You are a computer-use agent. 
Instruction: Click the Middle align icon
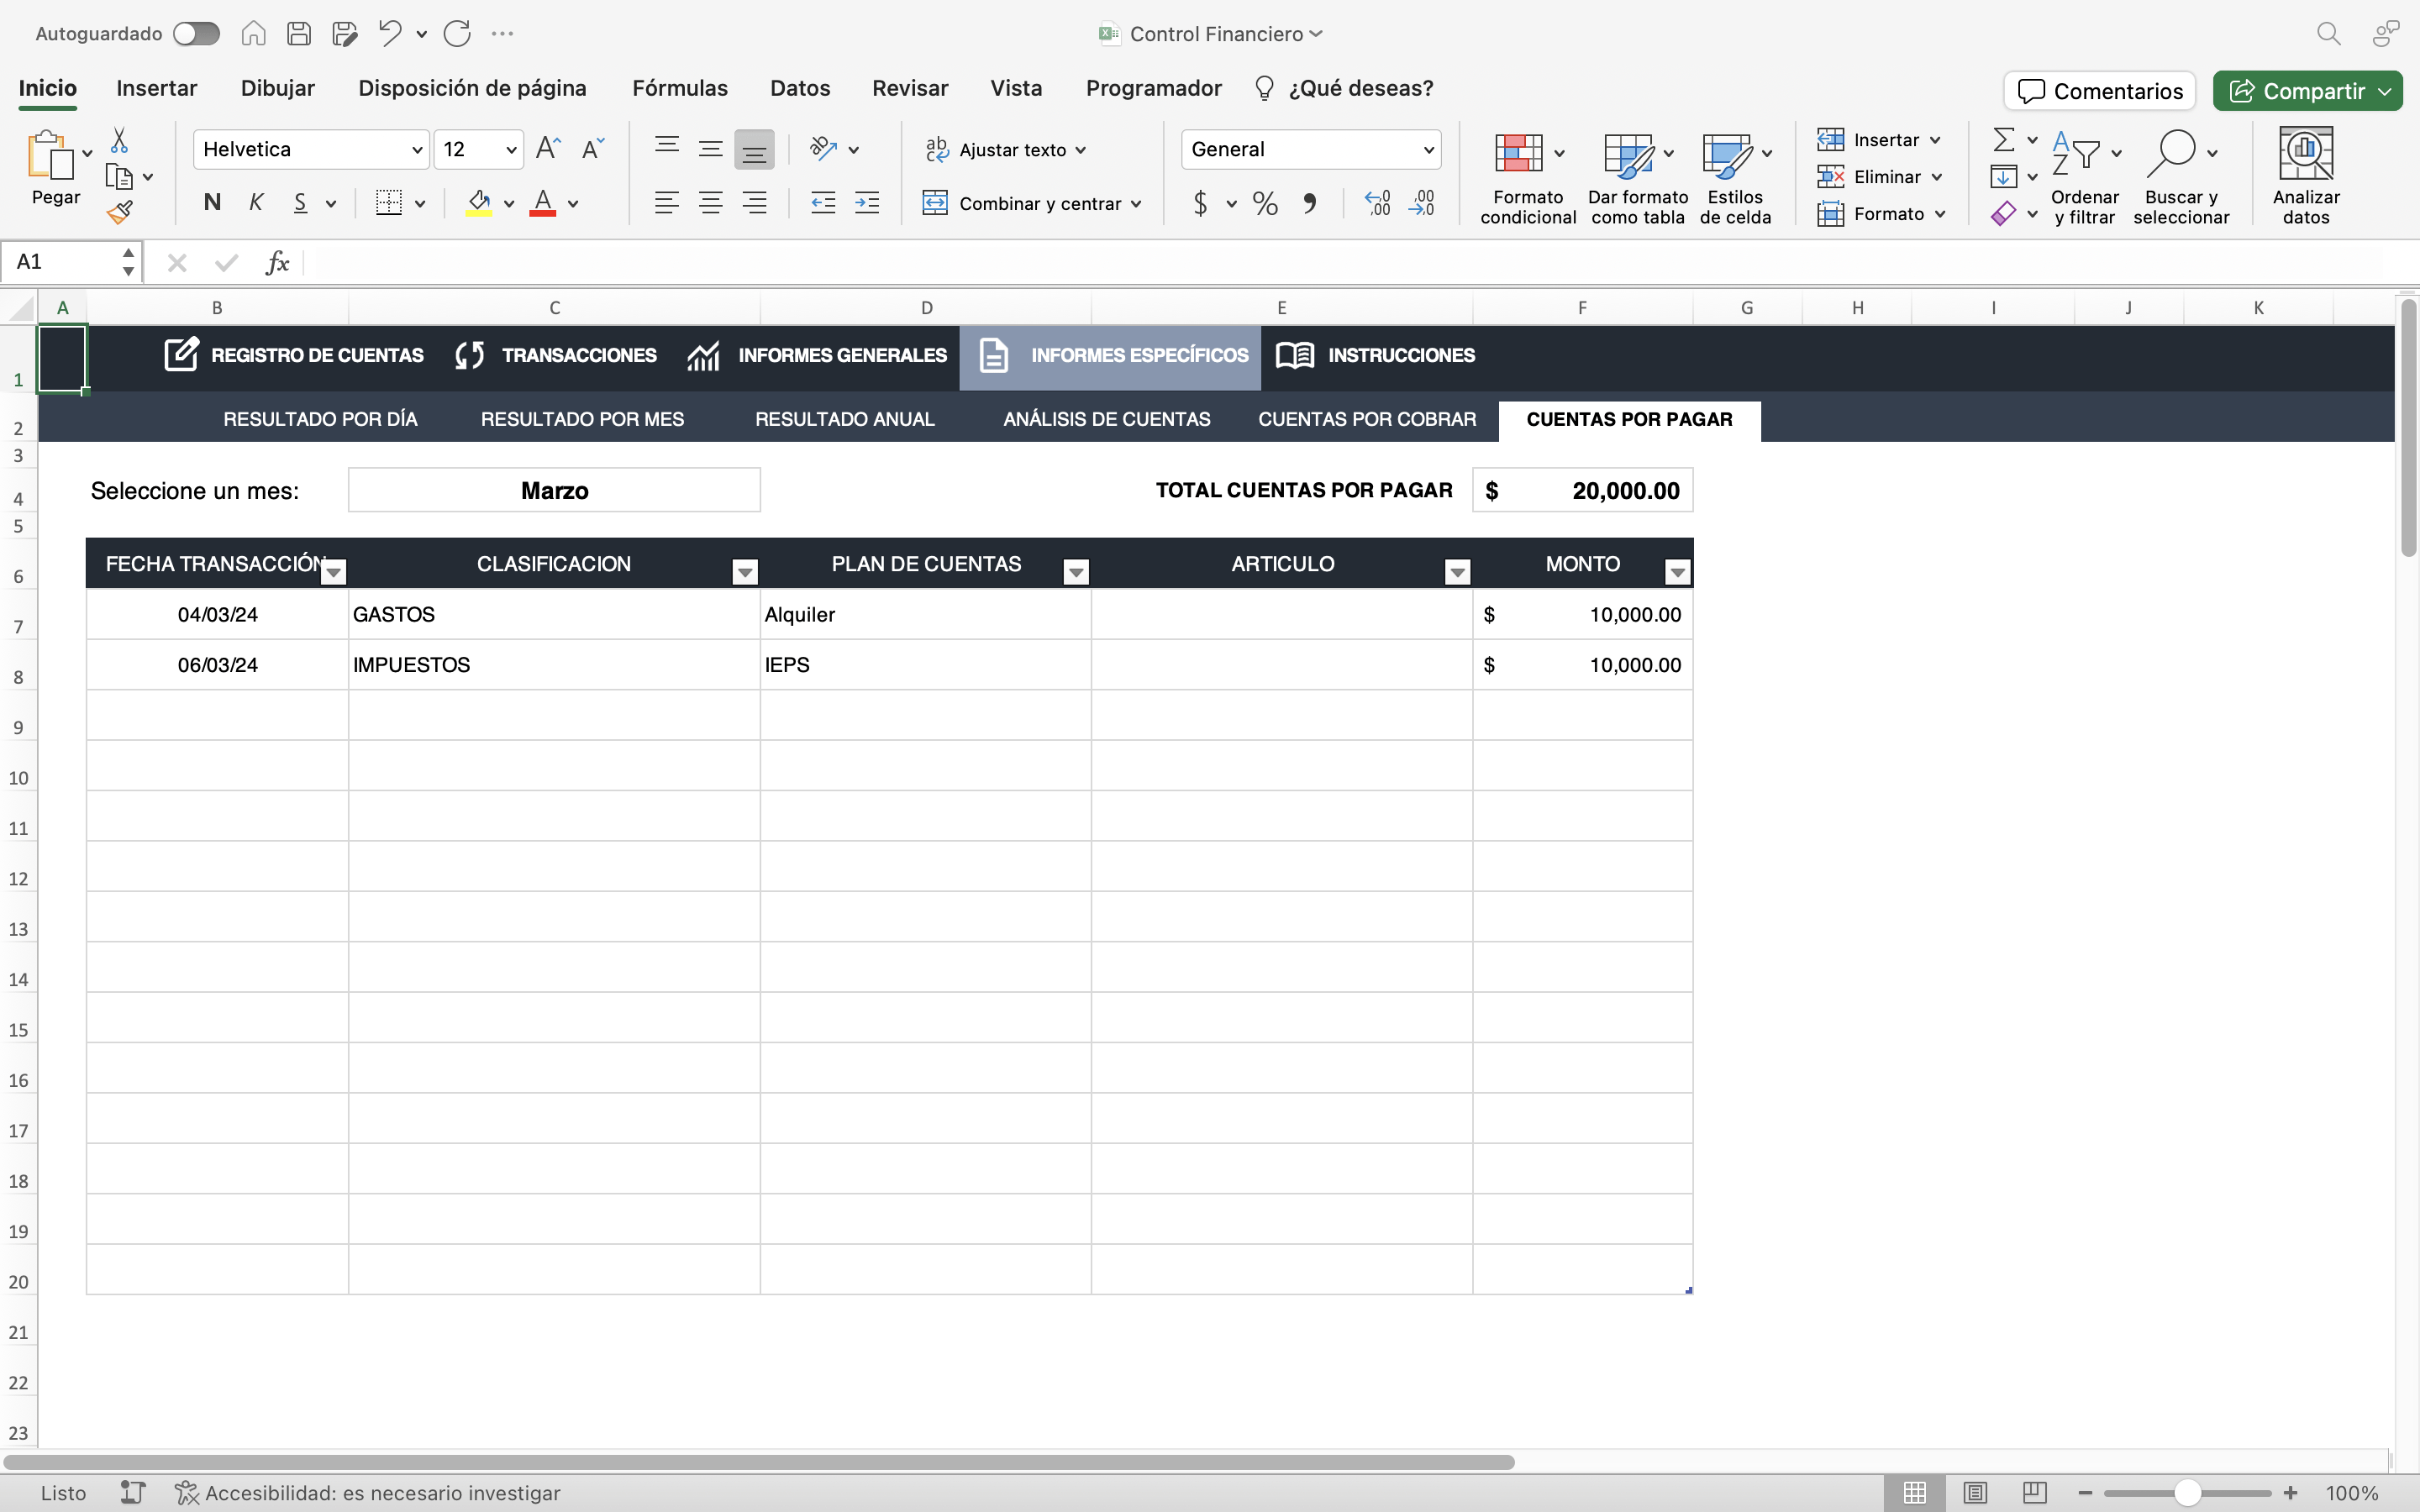(710, 149)
